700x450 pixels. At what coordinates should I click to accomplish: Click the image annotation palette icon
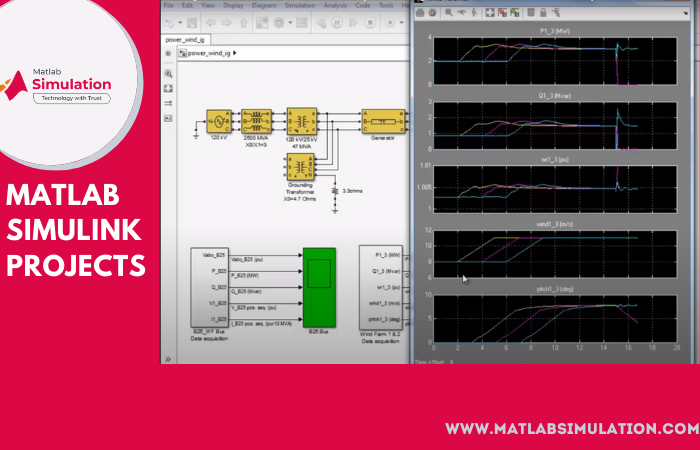coord(168,118)
